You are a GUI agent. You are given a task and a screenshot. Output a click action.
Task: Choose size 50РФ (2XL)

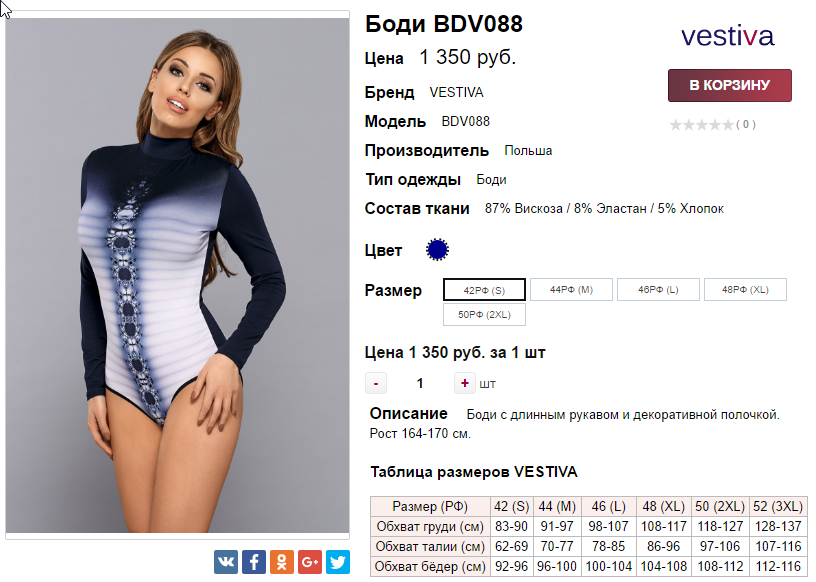[x=484, y=314]
